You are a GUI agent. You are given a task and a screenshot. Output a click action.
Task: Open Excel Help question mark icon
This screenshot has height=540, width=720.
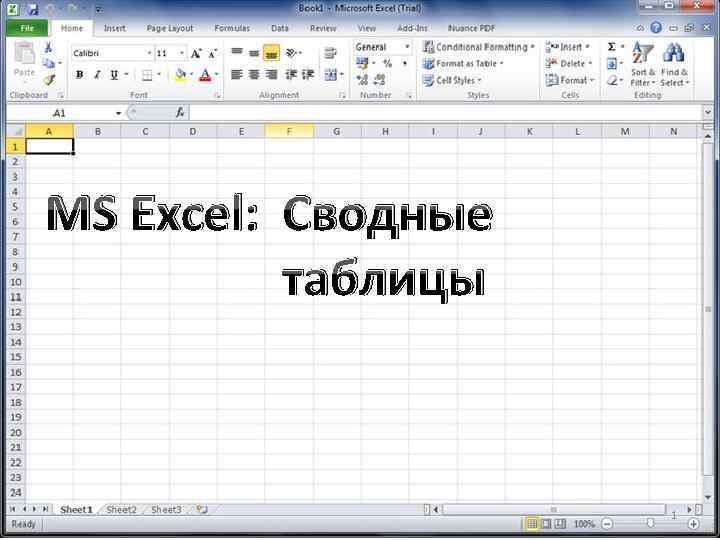click(x=656, y=28)
